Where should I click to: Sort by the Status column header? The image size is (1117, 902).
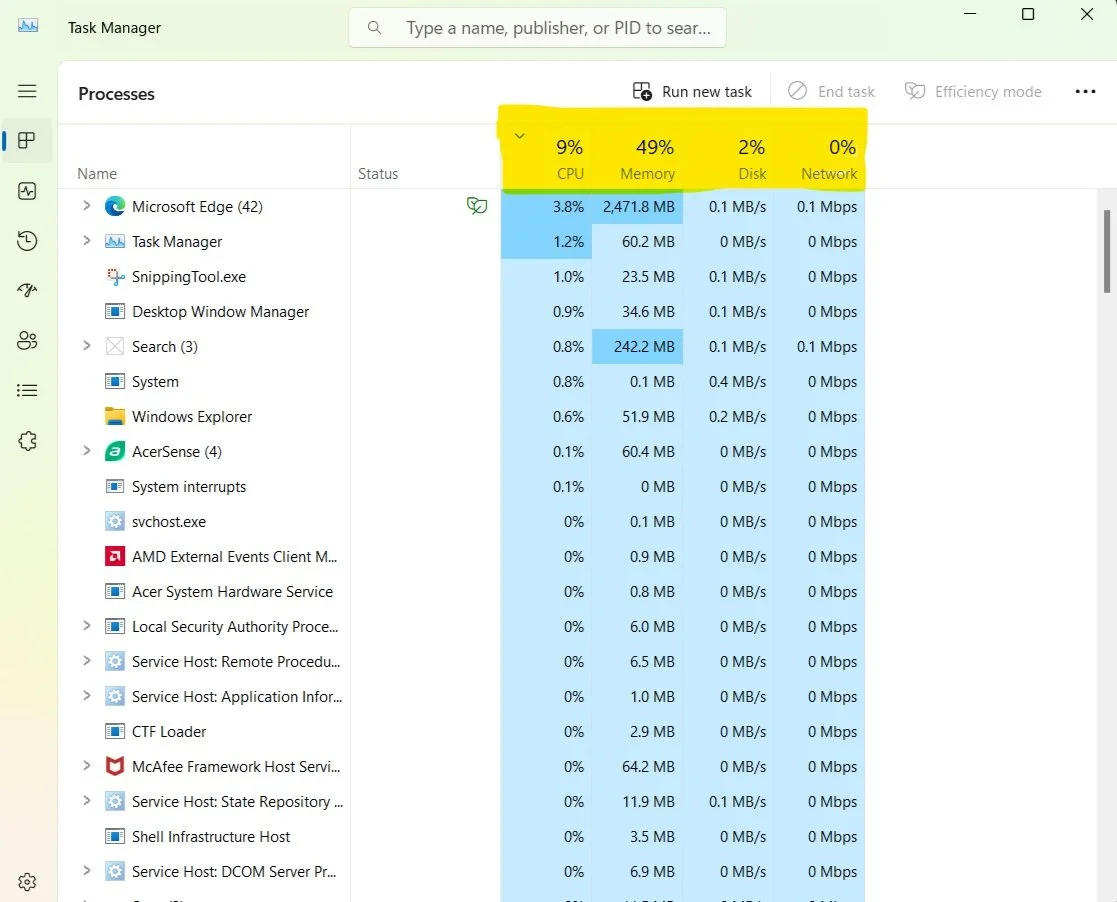point(425,157)
